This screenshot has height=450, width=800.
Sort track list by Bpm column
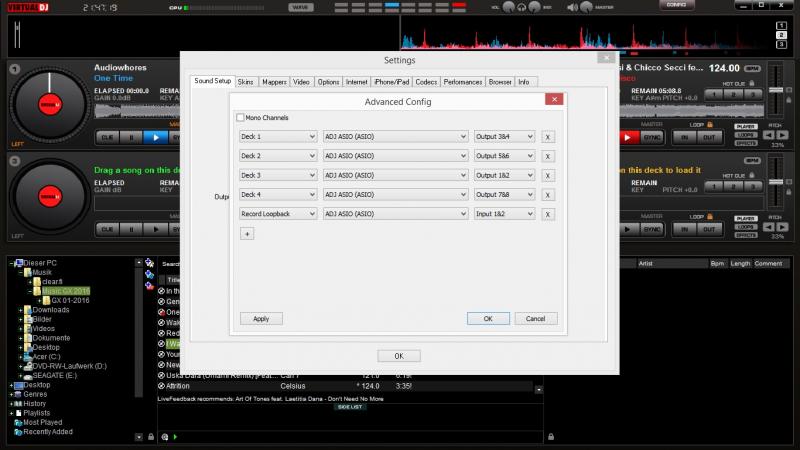pyautogui.click(x=717, y=264)
